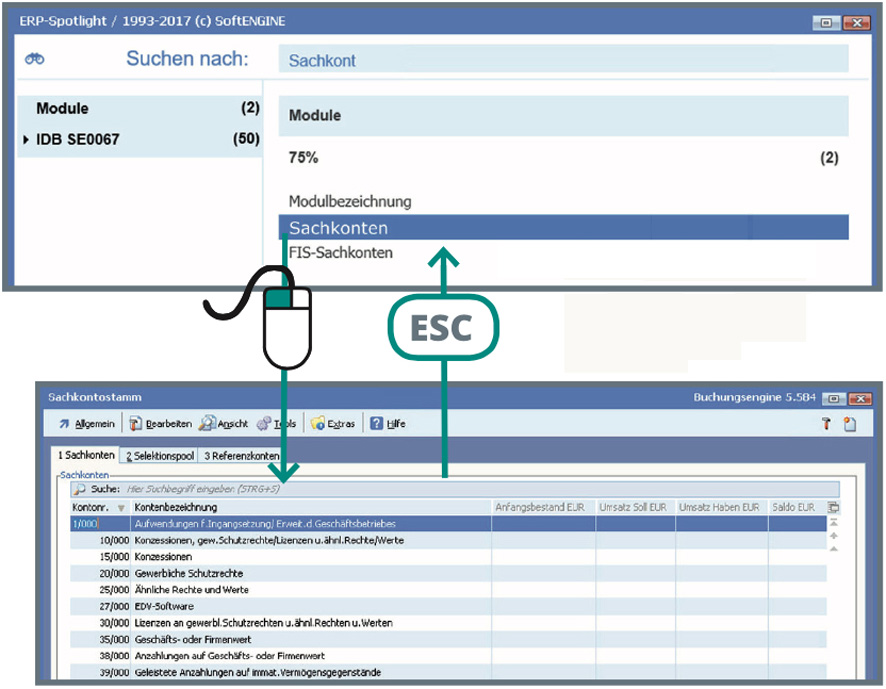Viewport: 886px width, 689px height.
Task: Expand the IDB SE0067 tree entry
Action: [26, 140]
